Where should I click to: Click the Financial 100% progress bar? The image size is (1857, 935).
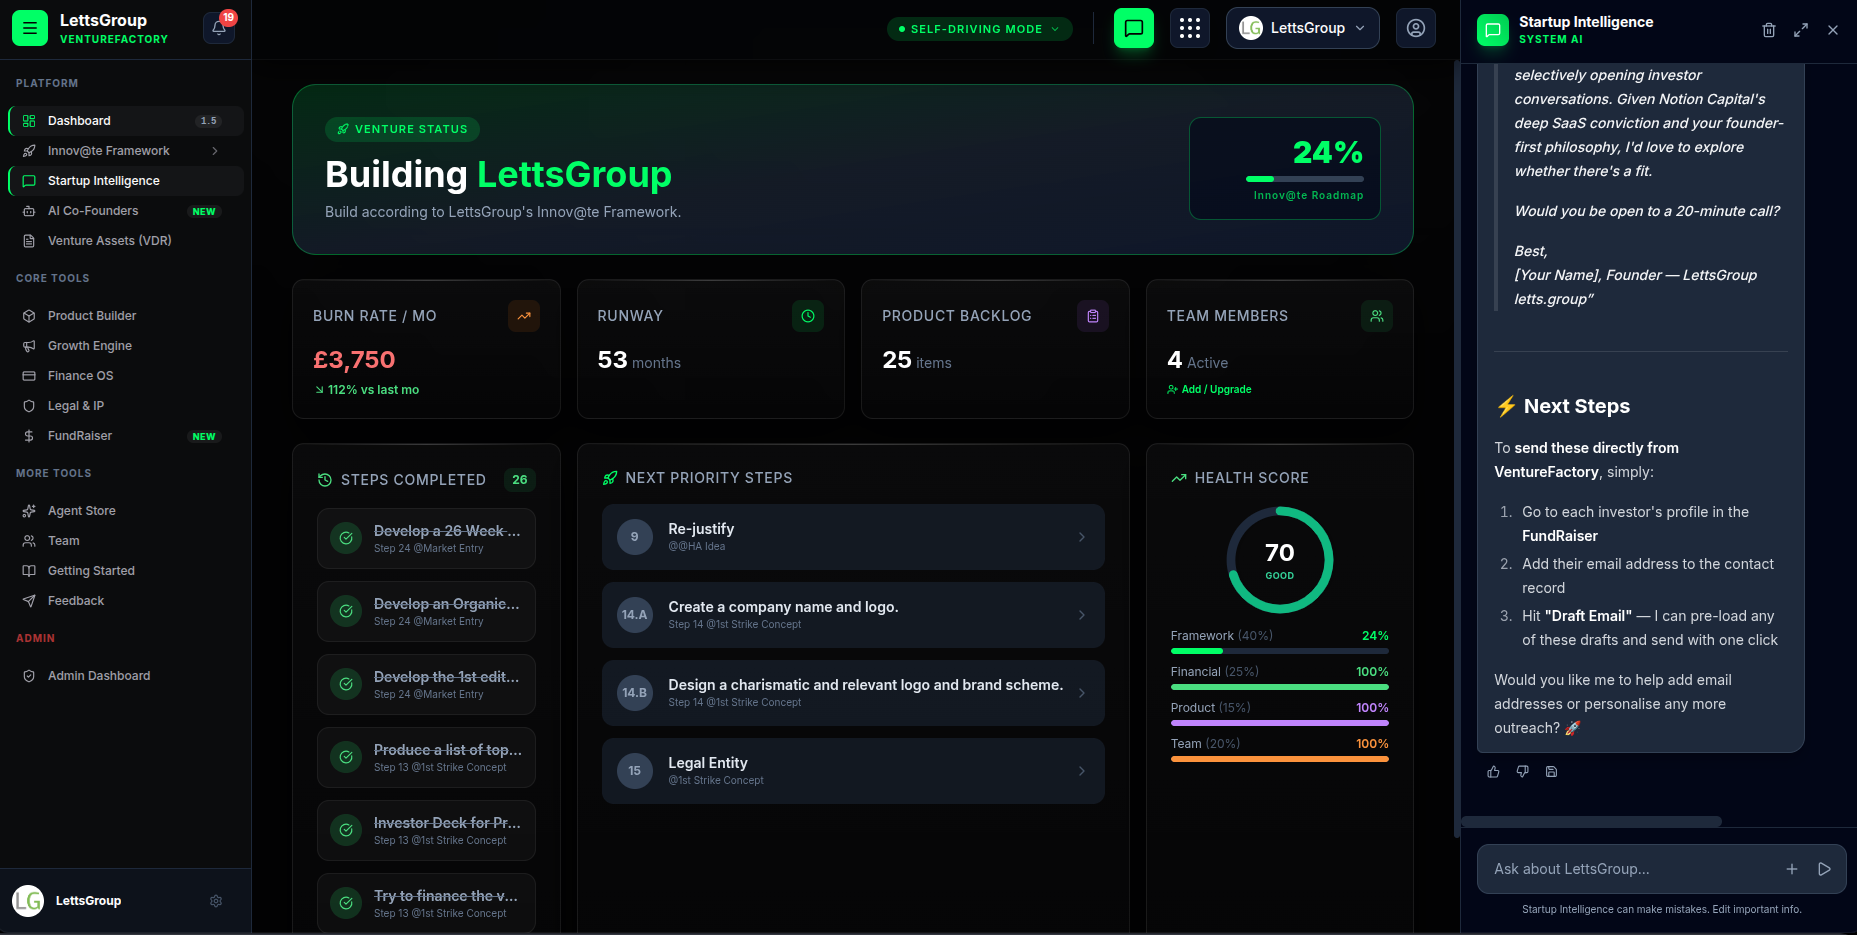[x=1279, y=687]
